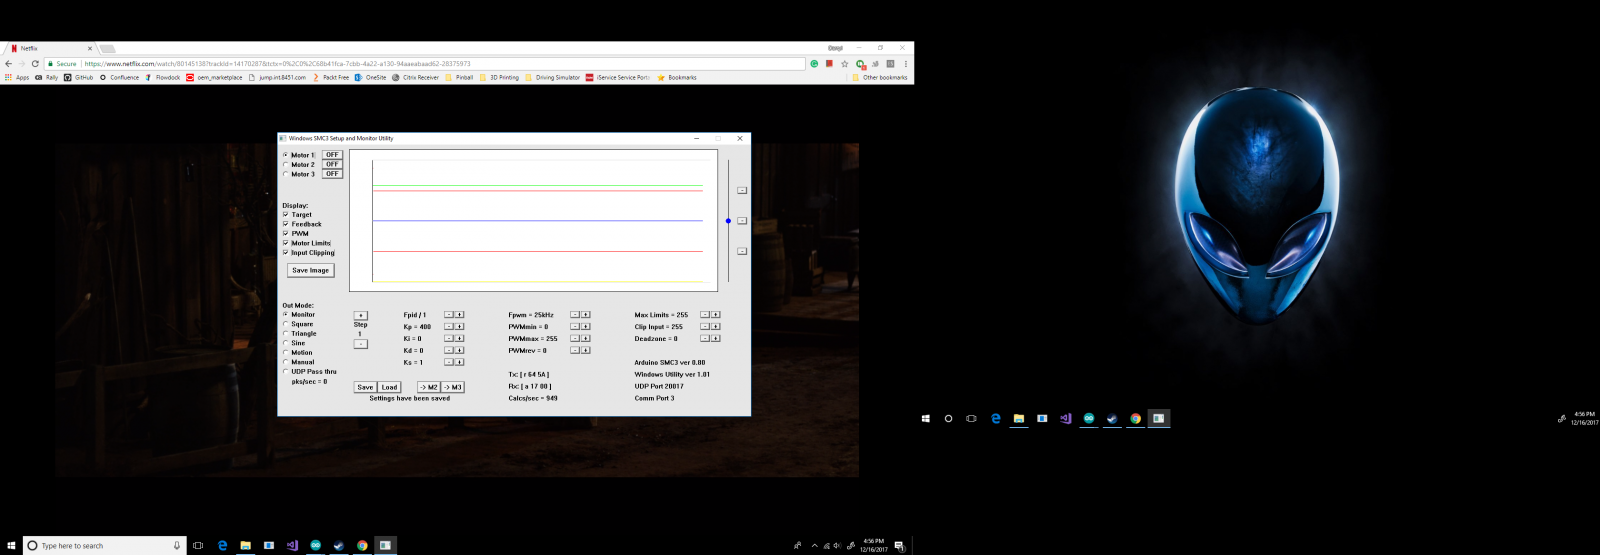The height and width of the screenshot is (555, 1600).
Task: Increase the Kp value with plus
Action: (x=460, y=327)
